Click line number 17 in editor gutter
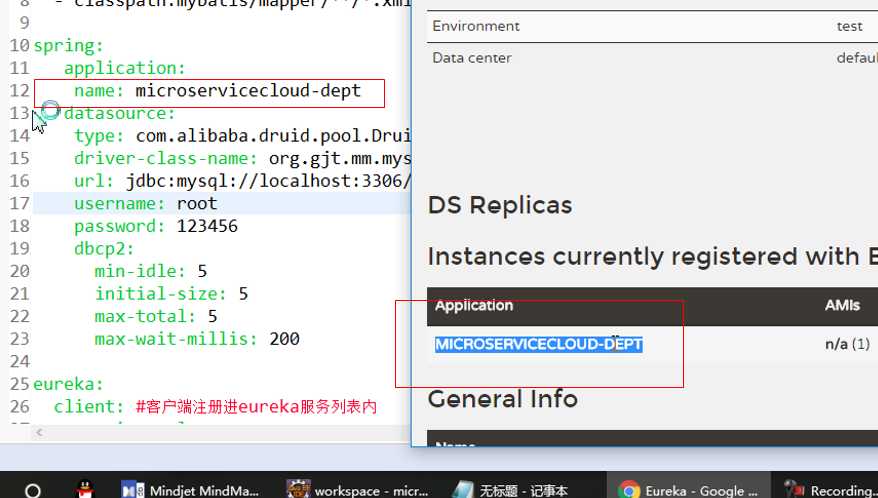This screenshot has height=498, width=878. 20,203
